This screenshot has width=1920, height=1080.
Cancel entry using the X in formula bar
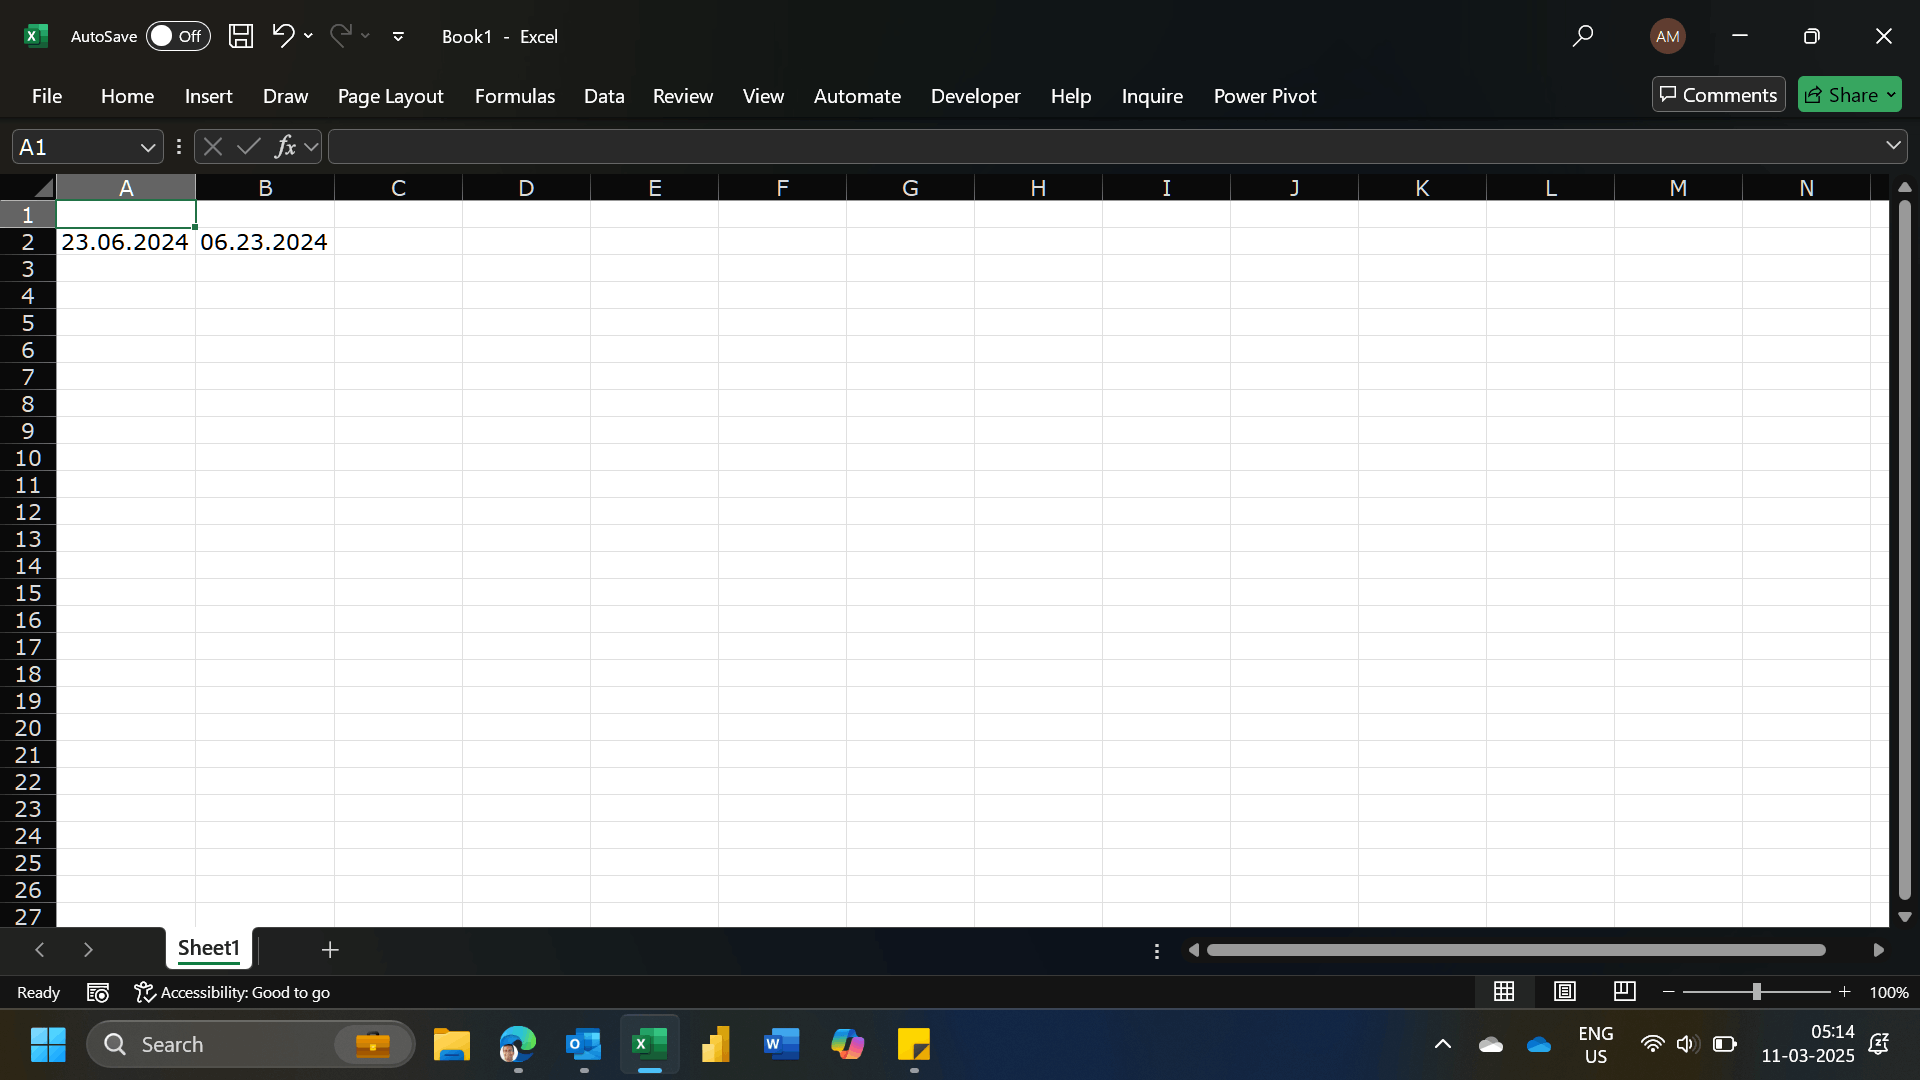[212, 146]
